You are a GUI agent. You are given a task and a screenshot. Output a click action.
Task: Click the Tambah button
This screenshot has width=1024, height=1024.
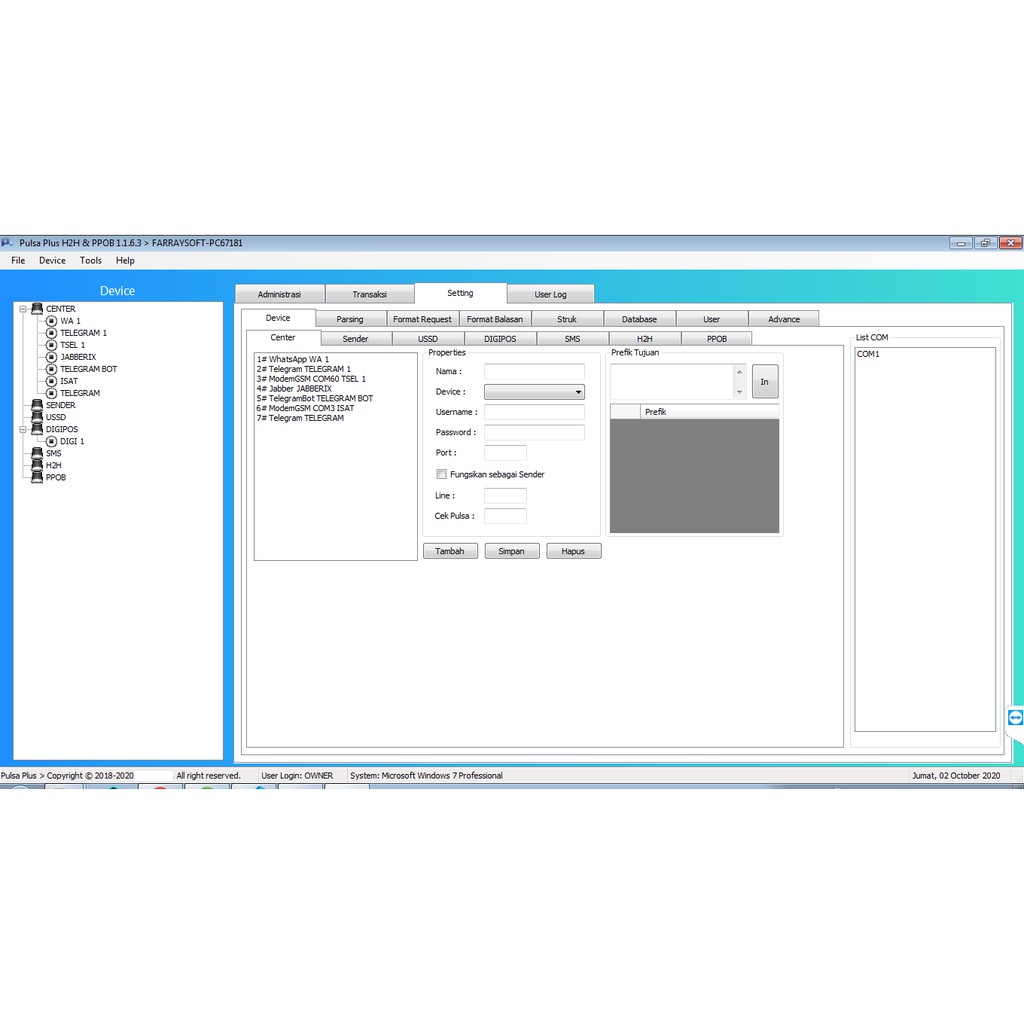tap(450, 551)
